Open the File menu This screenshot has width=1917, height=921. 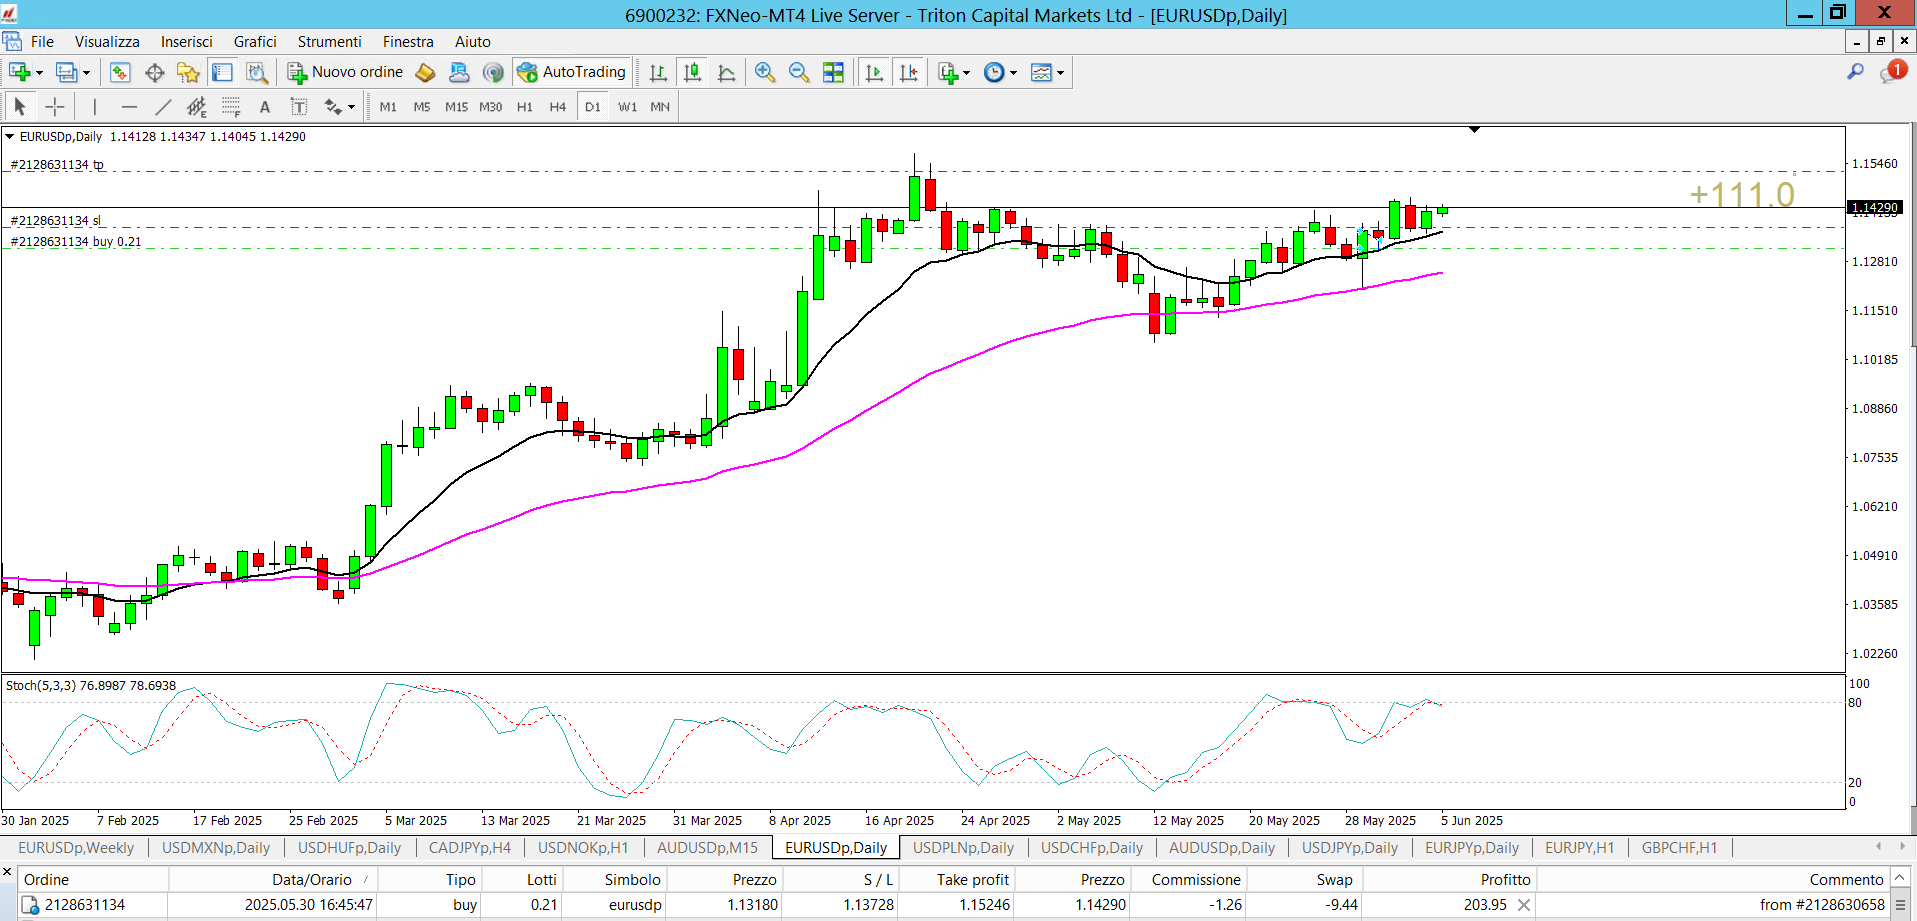click(x=42, y=41)
